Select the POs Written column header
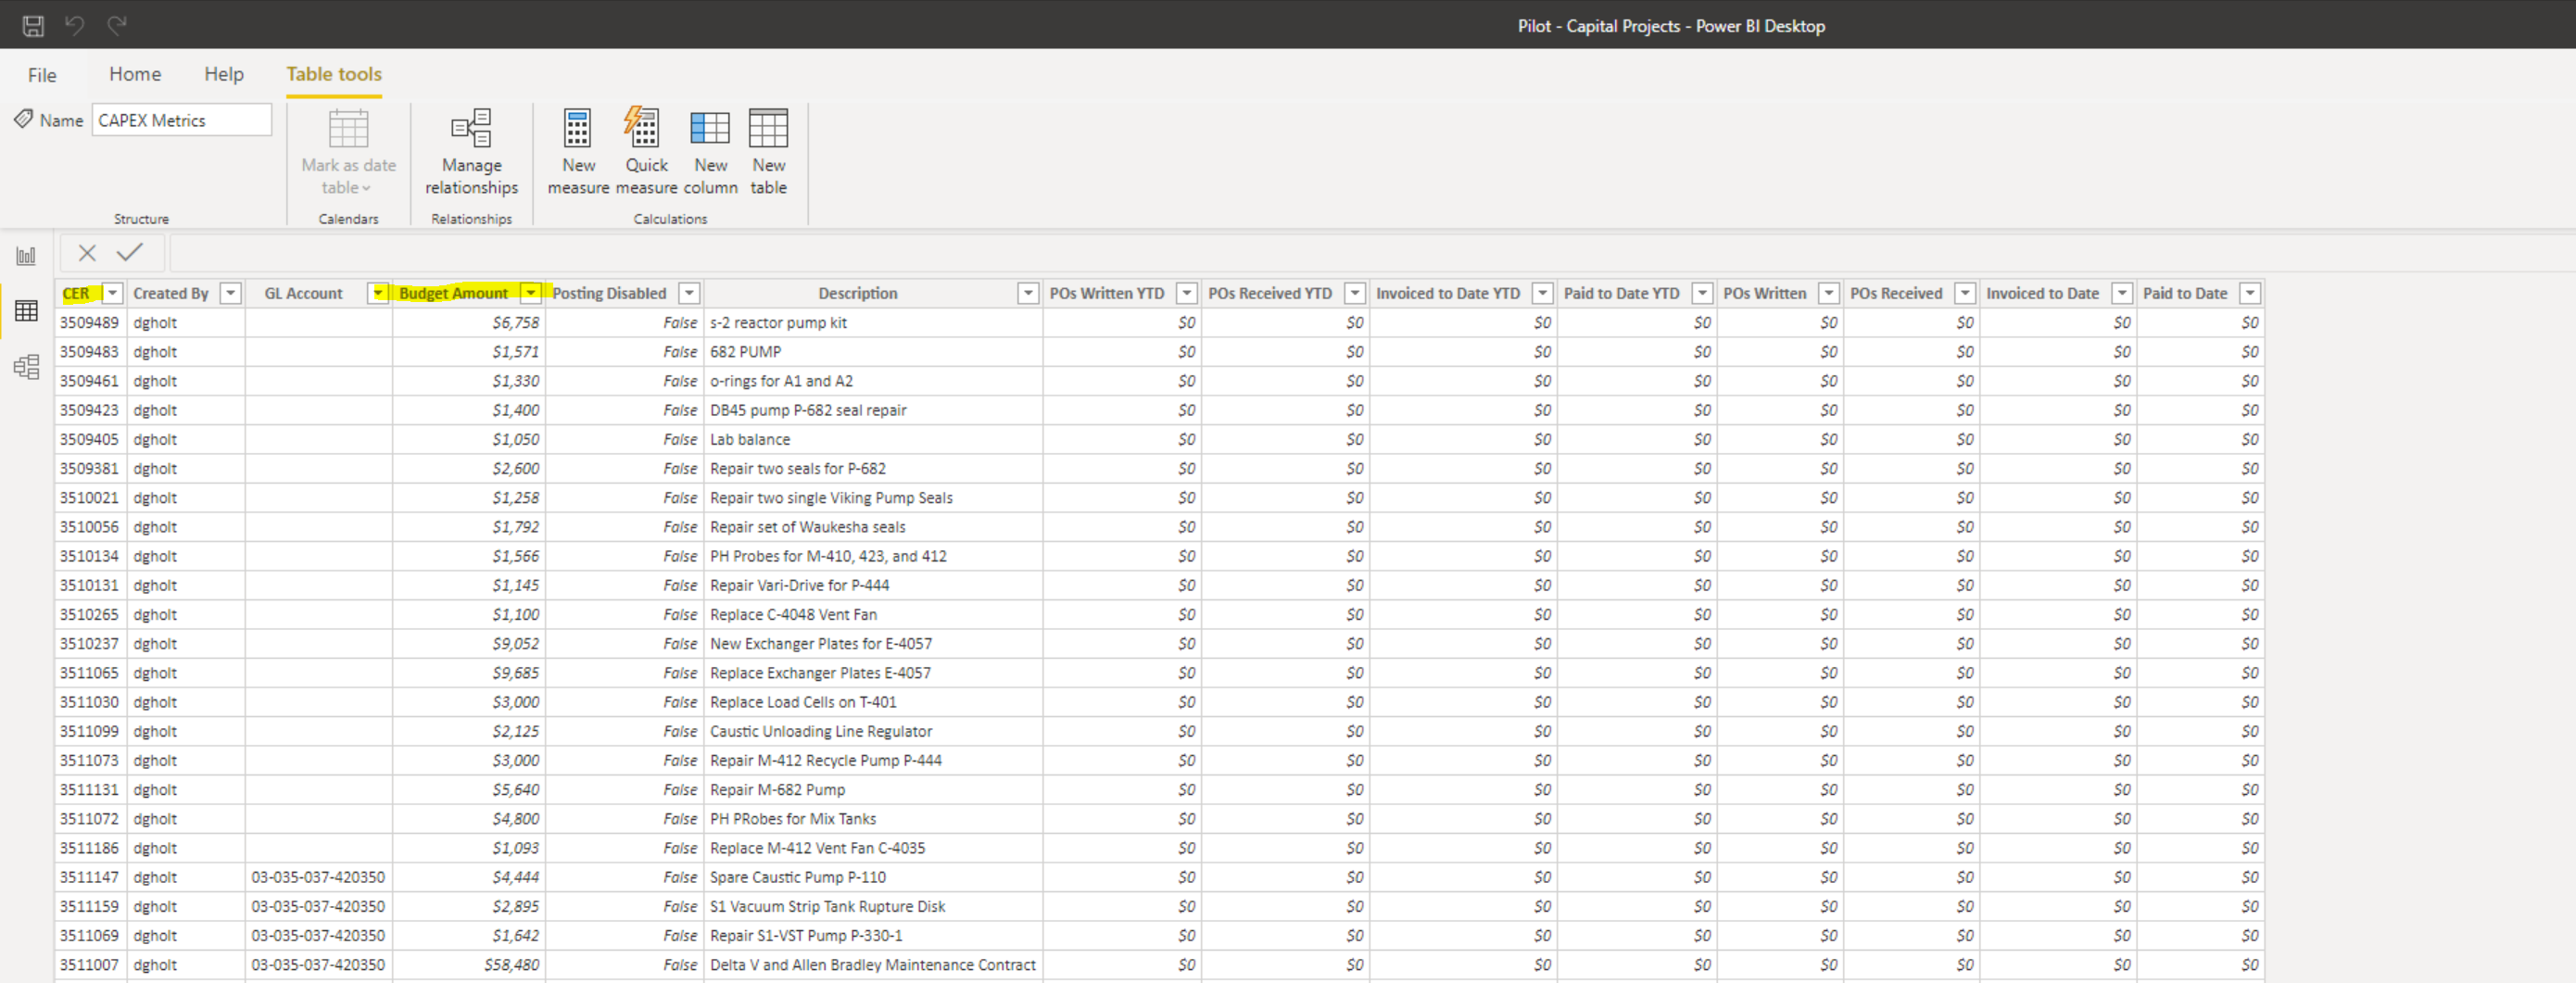 (1764, 293)
